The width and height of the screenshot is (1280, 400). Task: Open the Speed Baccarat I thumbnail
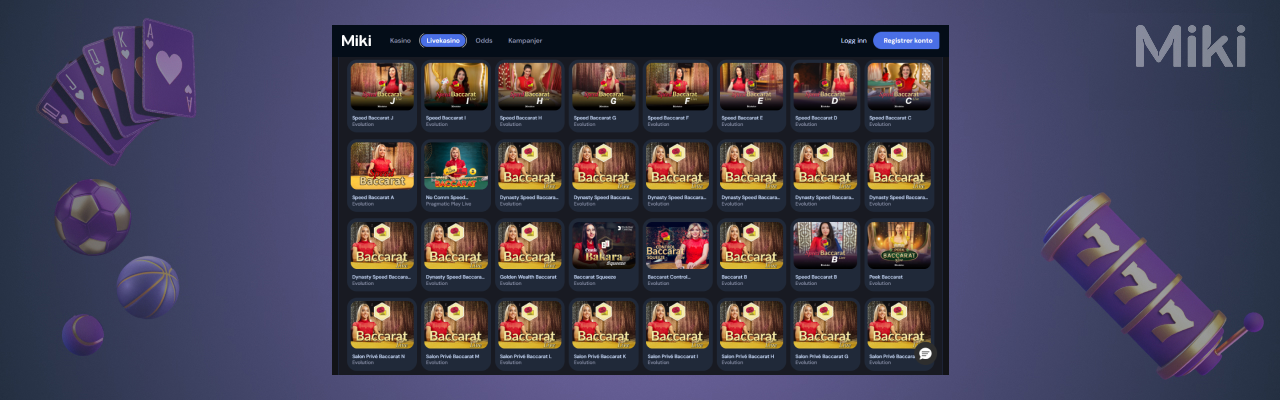tap(456, 86)
